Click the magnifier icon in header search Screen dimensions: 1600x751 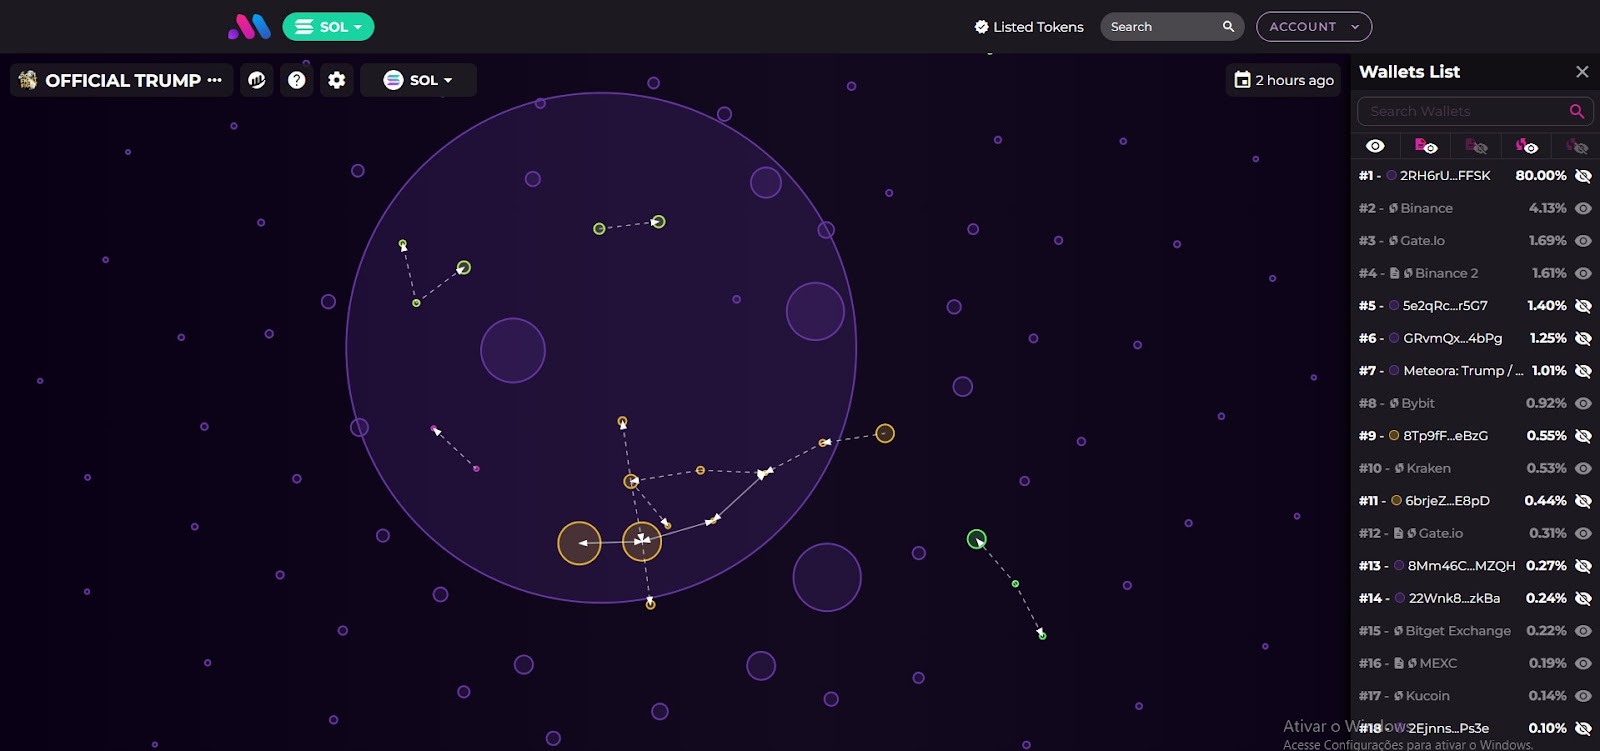[x=1228, y=27]
